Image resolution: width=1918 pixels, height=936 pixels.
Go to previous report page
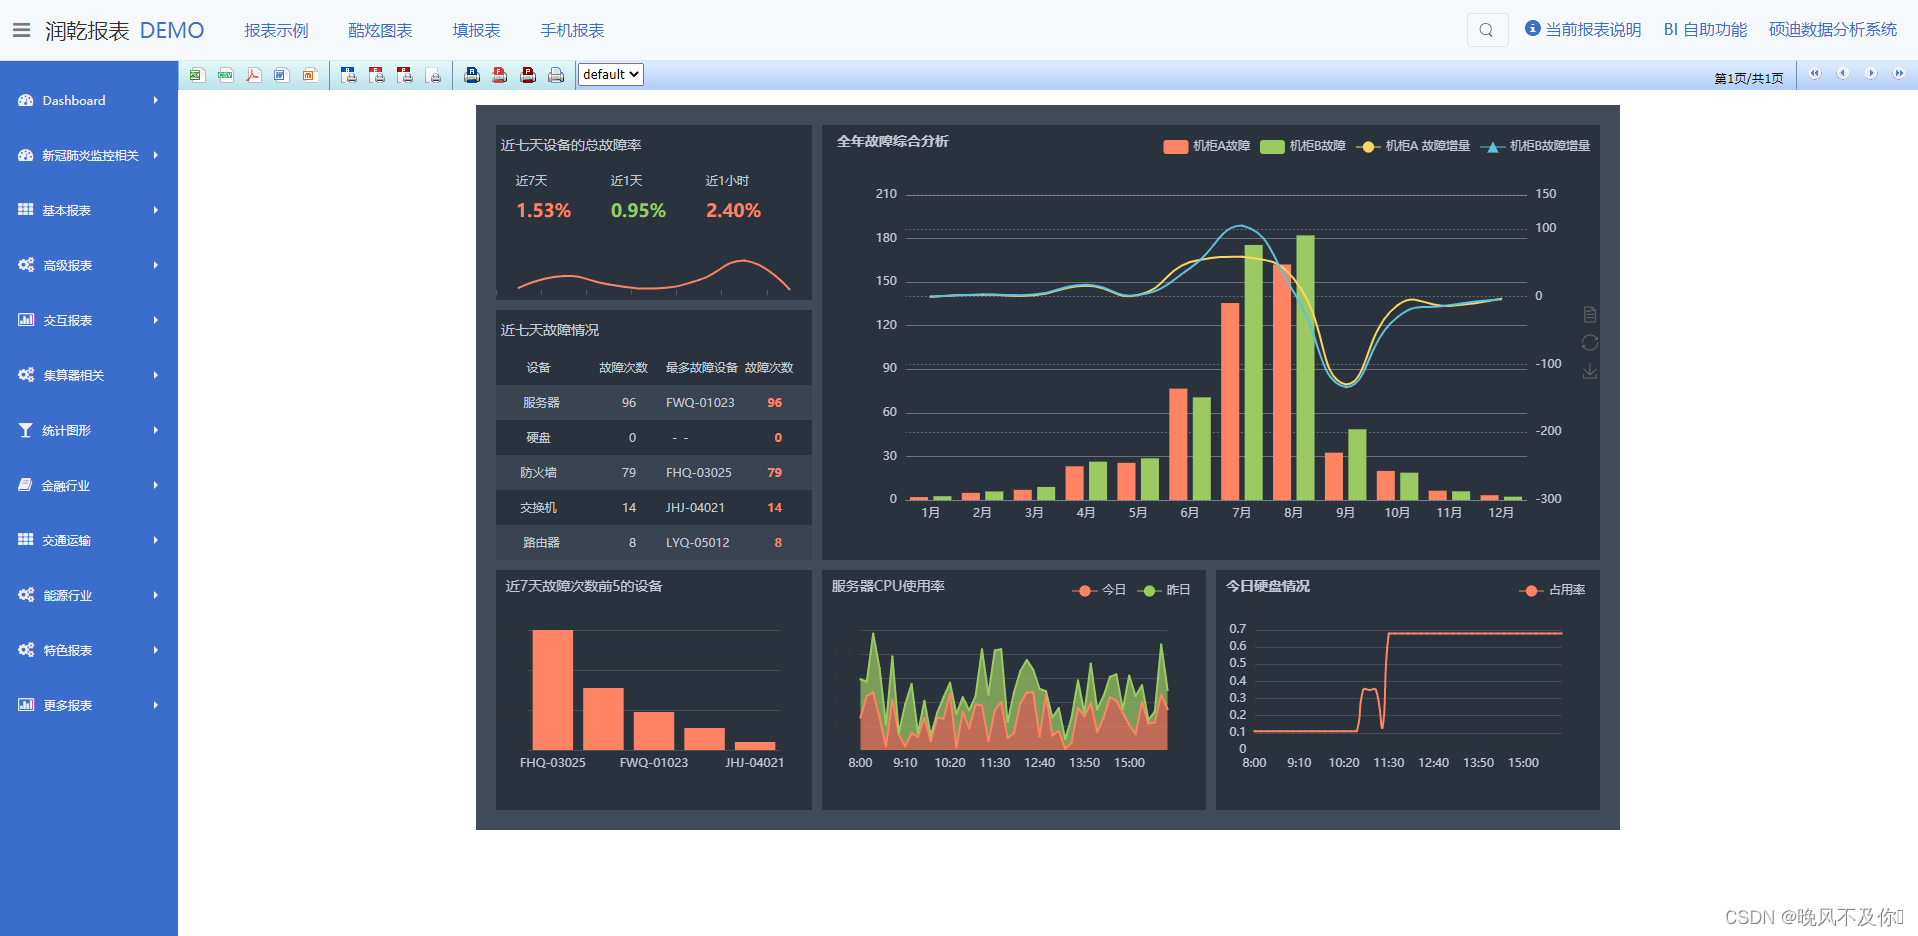tap(1842, 74)
